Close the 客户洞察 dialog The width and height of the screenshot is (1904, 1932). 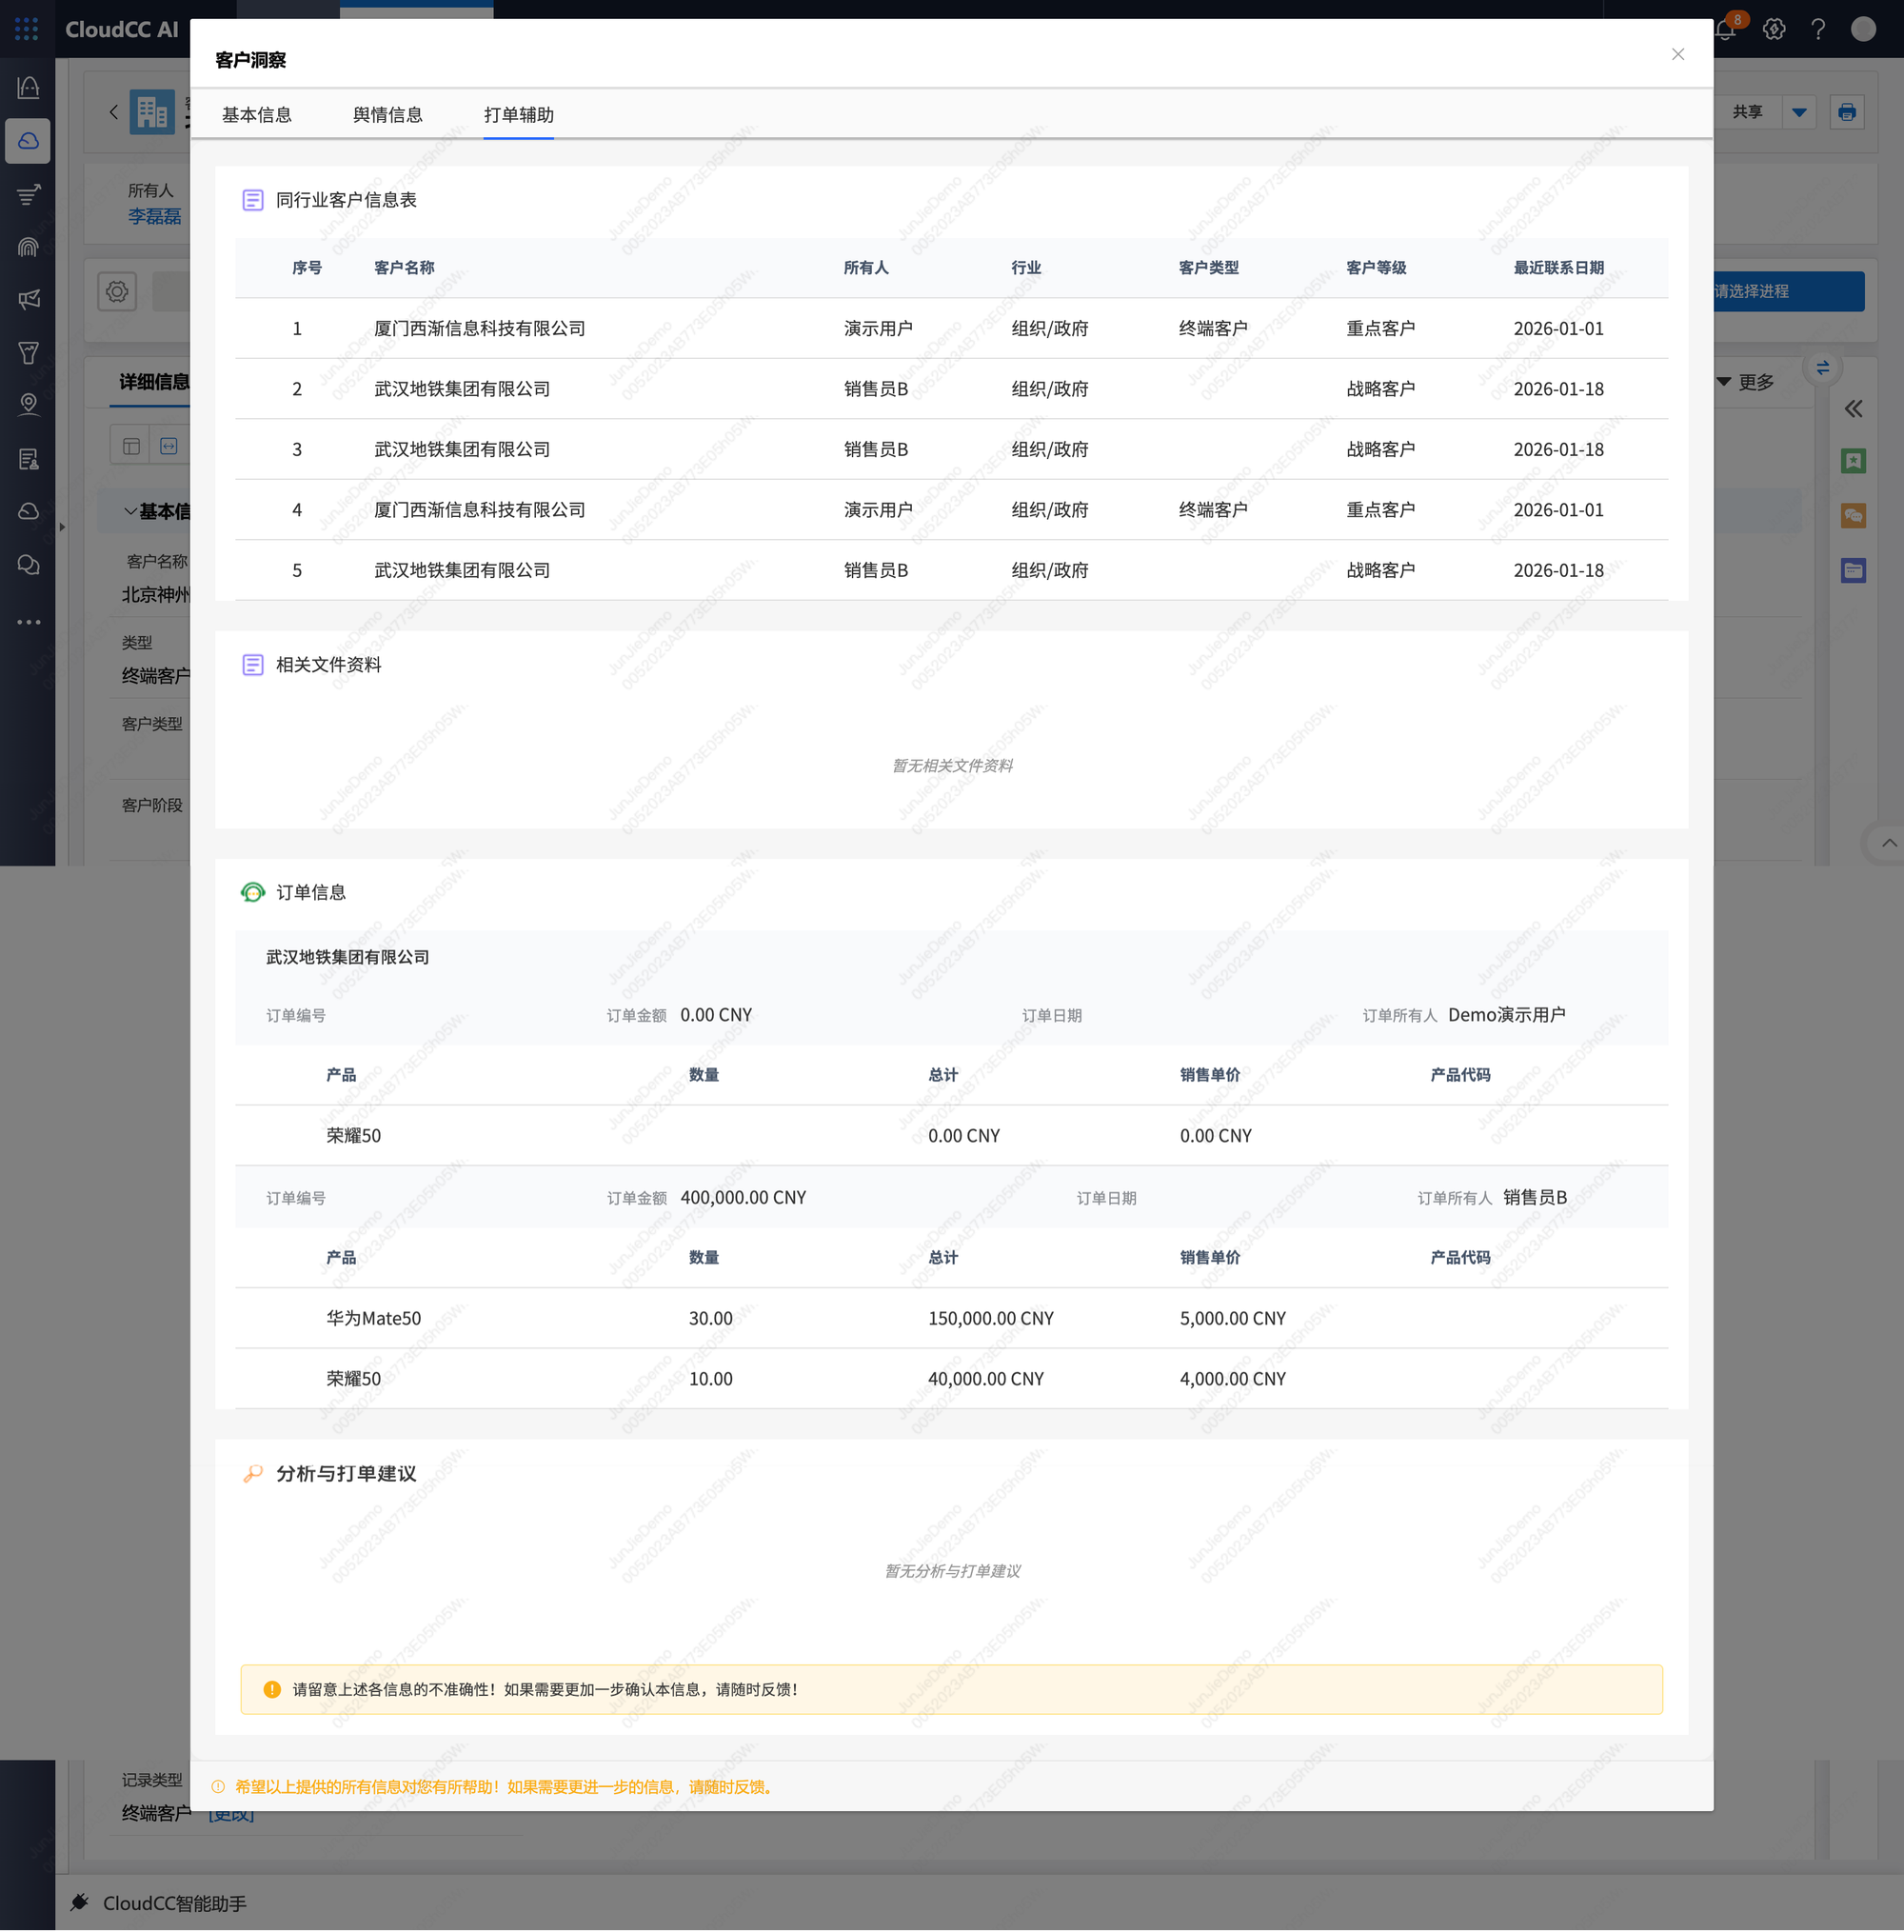(x=1678, y=54)
